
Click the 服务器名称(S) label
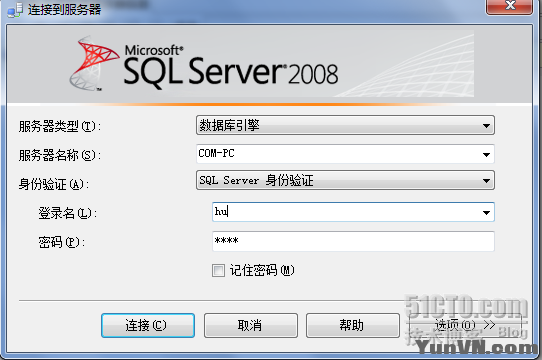[59, 155]
